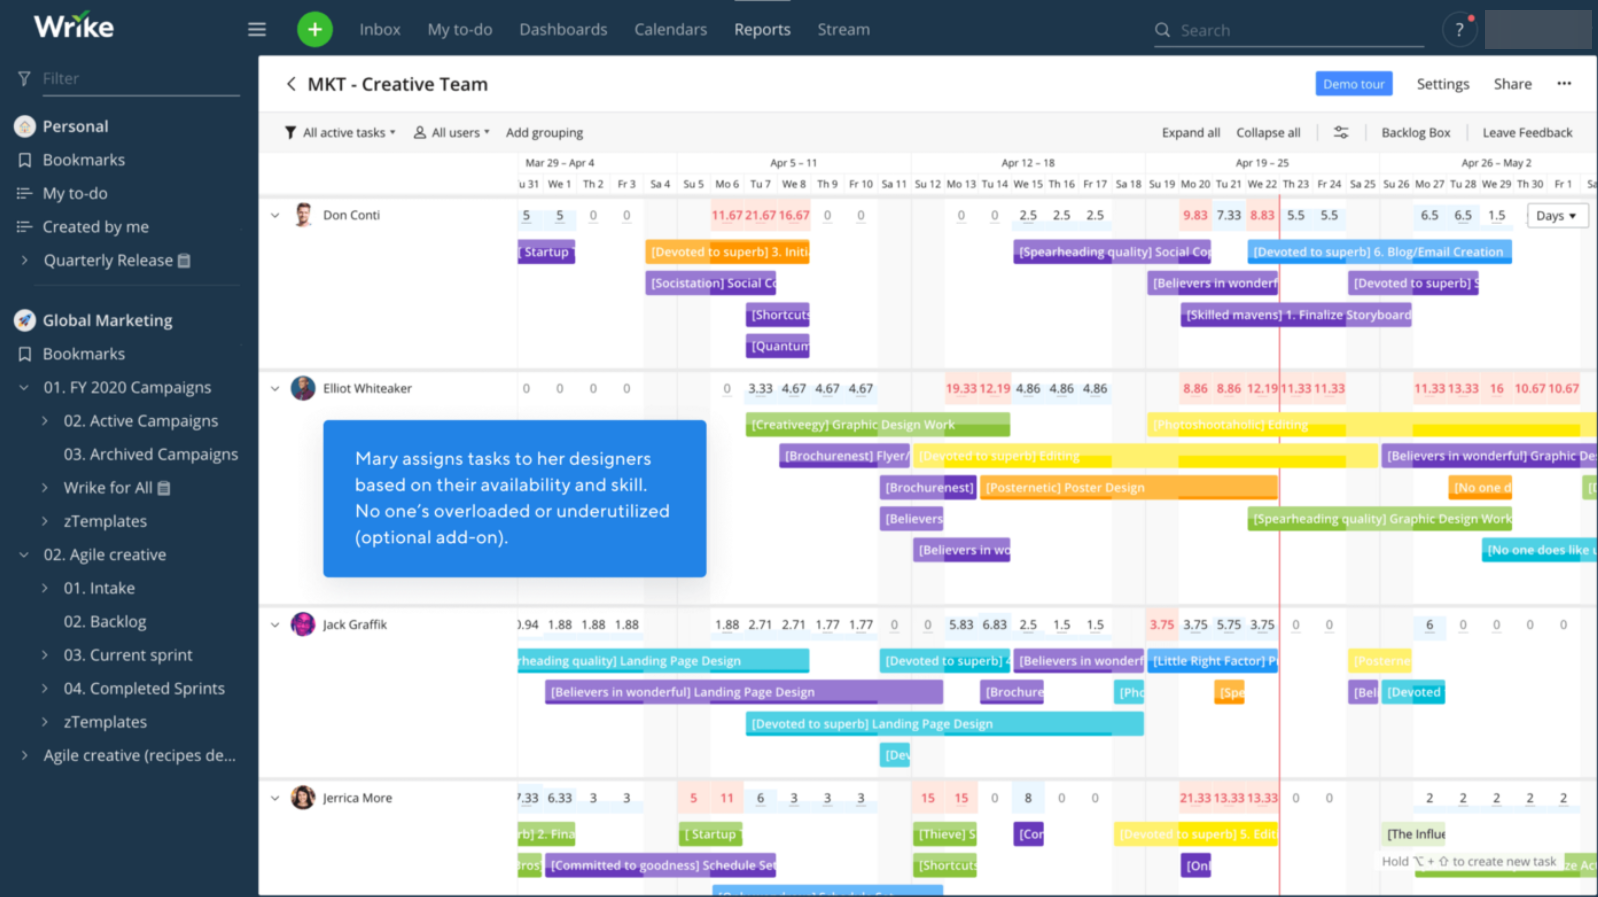
Task: Click the sidebar Filter input field
Action: click(x=140, y=78)
